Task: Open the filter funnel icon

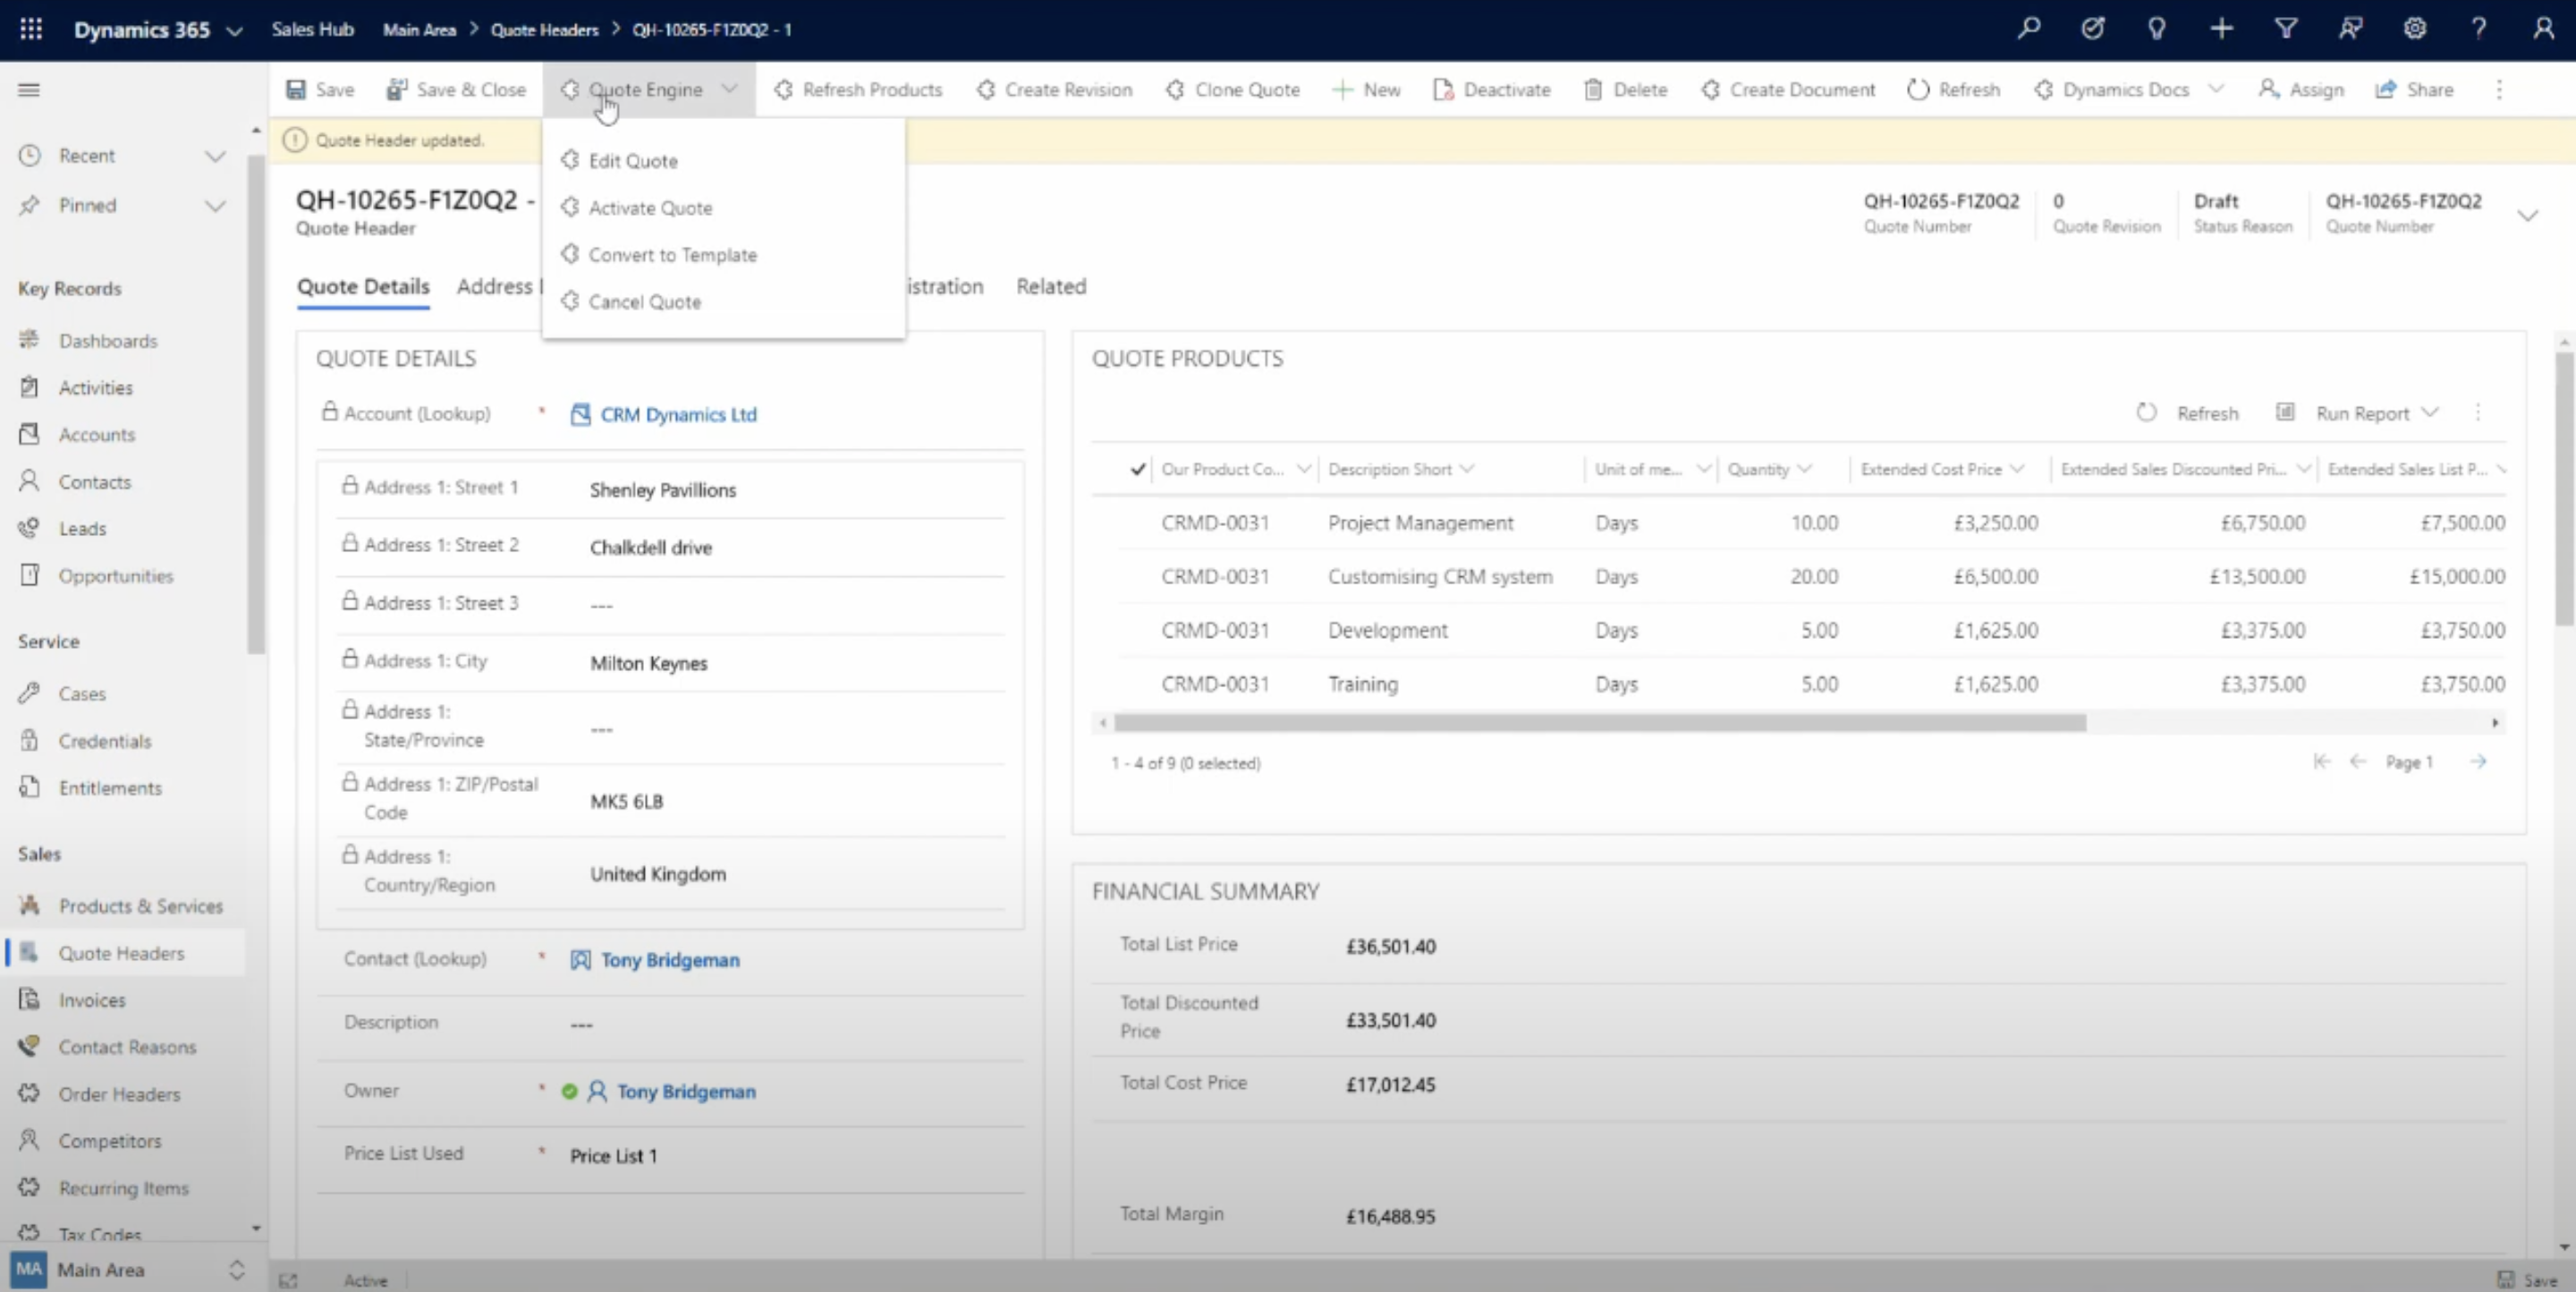Action: (2286, 29)
